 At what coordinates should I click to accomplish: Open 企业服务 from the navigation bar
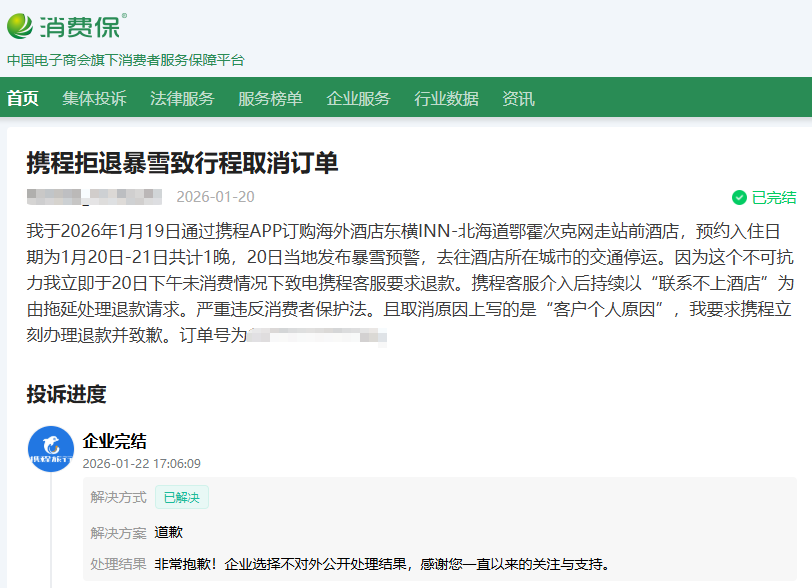point(358,99)
